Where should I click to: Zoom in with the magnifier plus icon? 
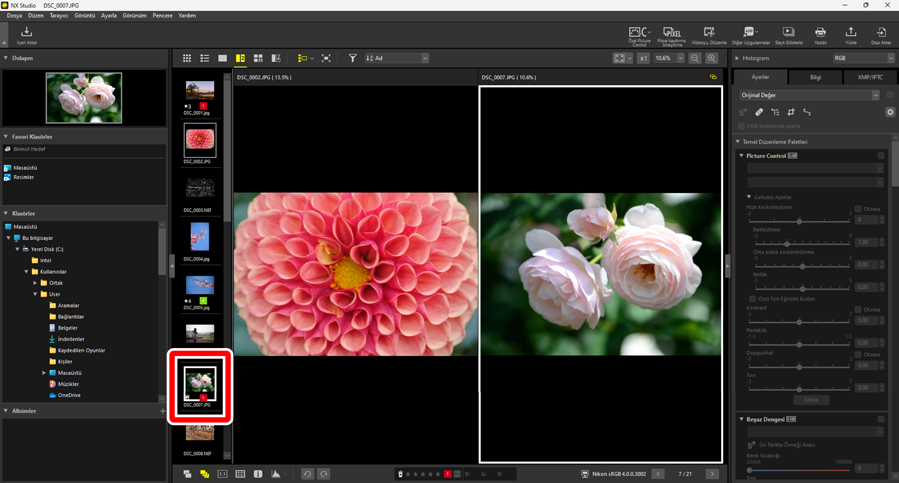[x=711, y=59]
